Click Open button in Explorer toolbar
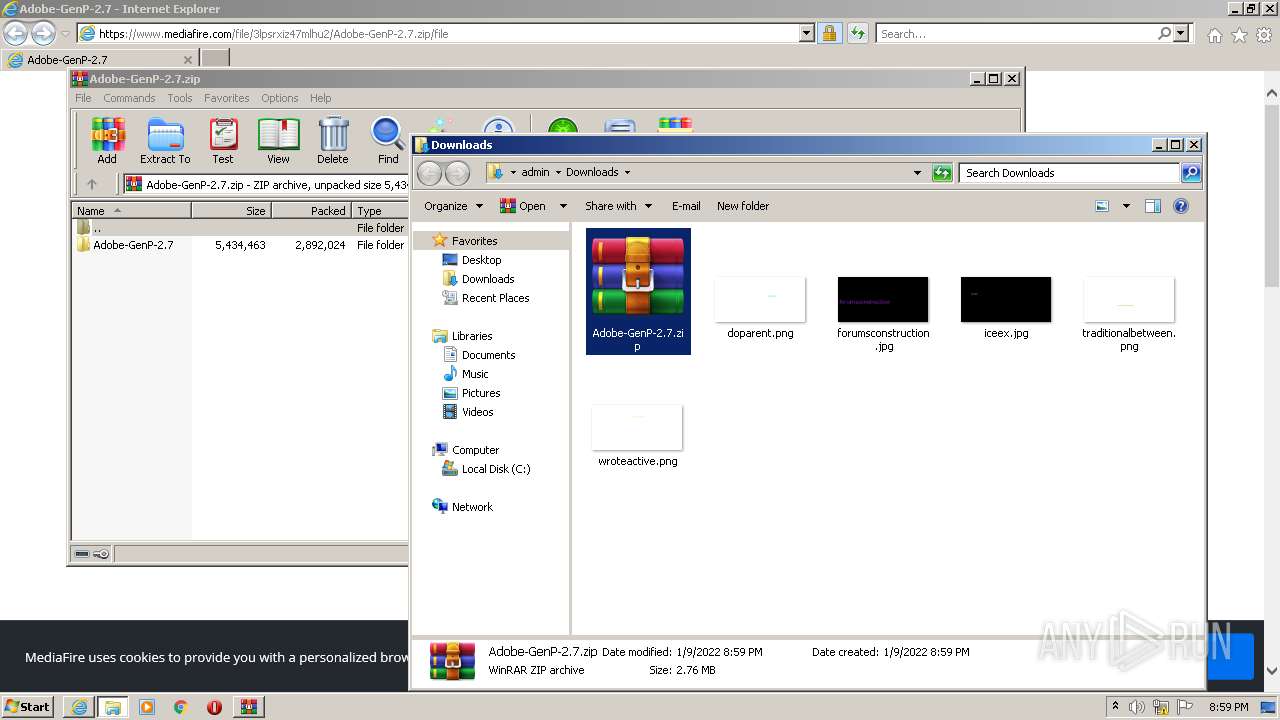The width and height of the screenshot is (1280, 720). click(x=524, y=206)
